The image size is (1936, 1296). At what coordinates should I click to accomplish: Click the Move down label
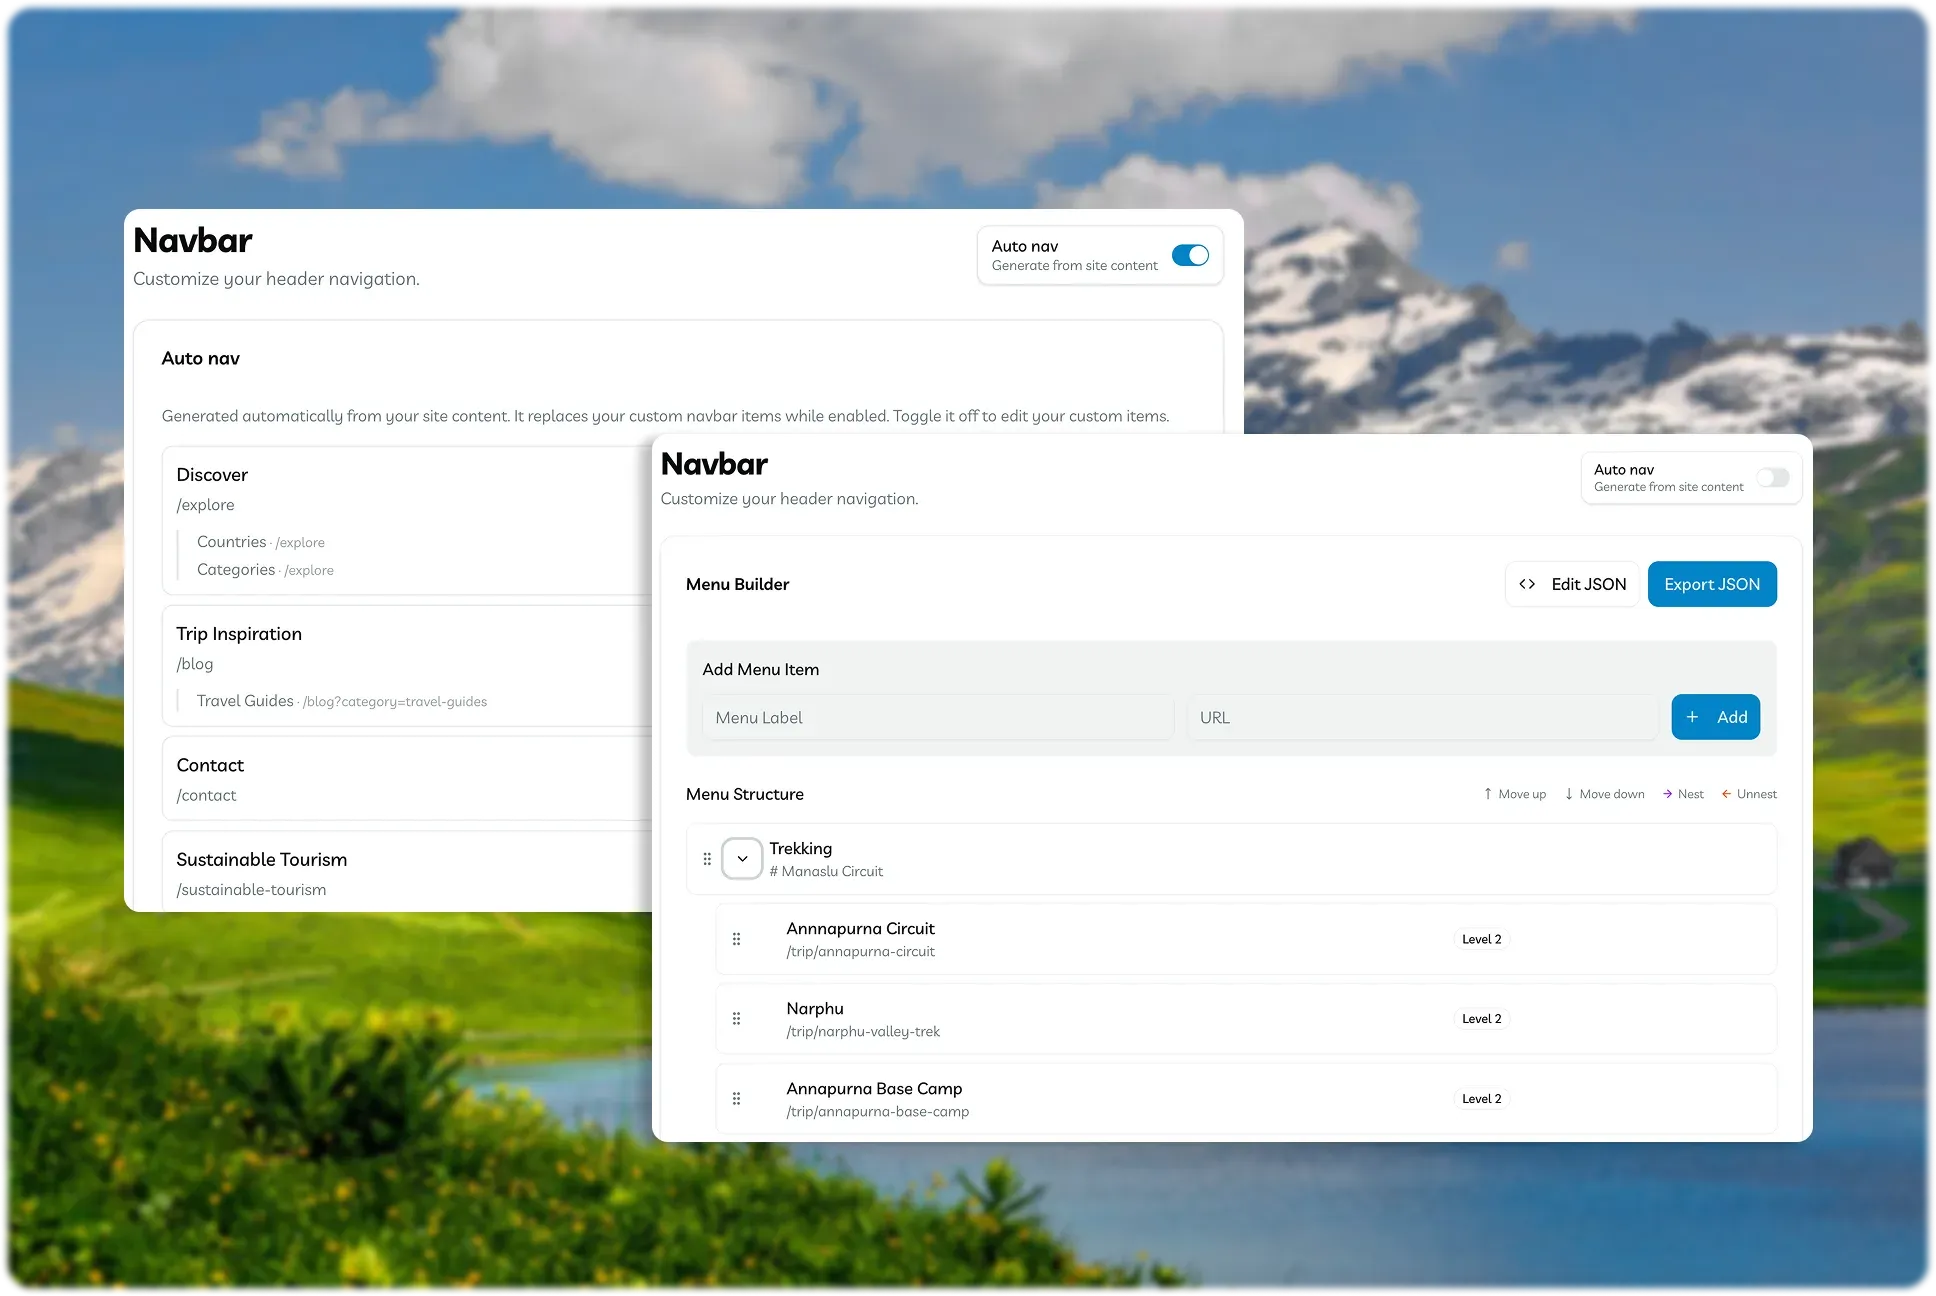tap(1612, 794)
